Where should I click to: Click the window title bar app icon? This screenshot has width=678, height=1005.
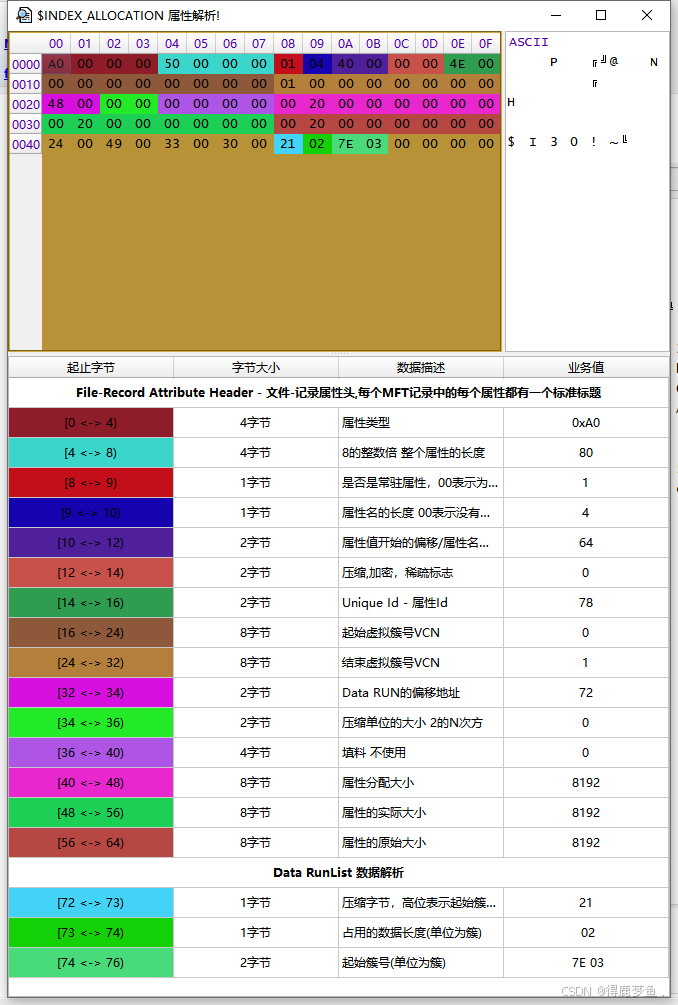(24, 15)
